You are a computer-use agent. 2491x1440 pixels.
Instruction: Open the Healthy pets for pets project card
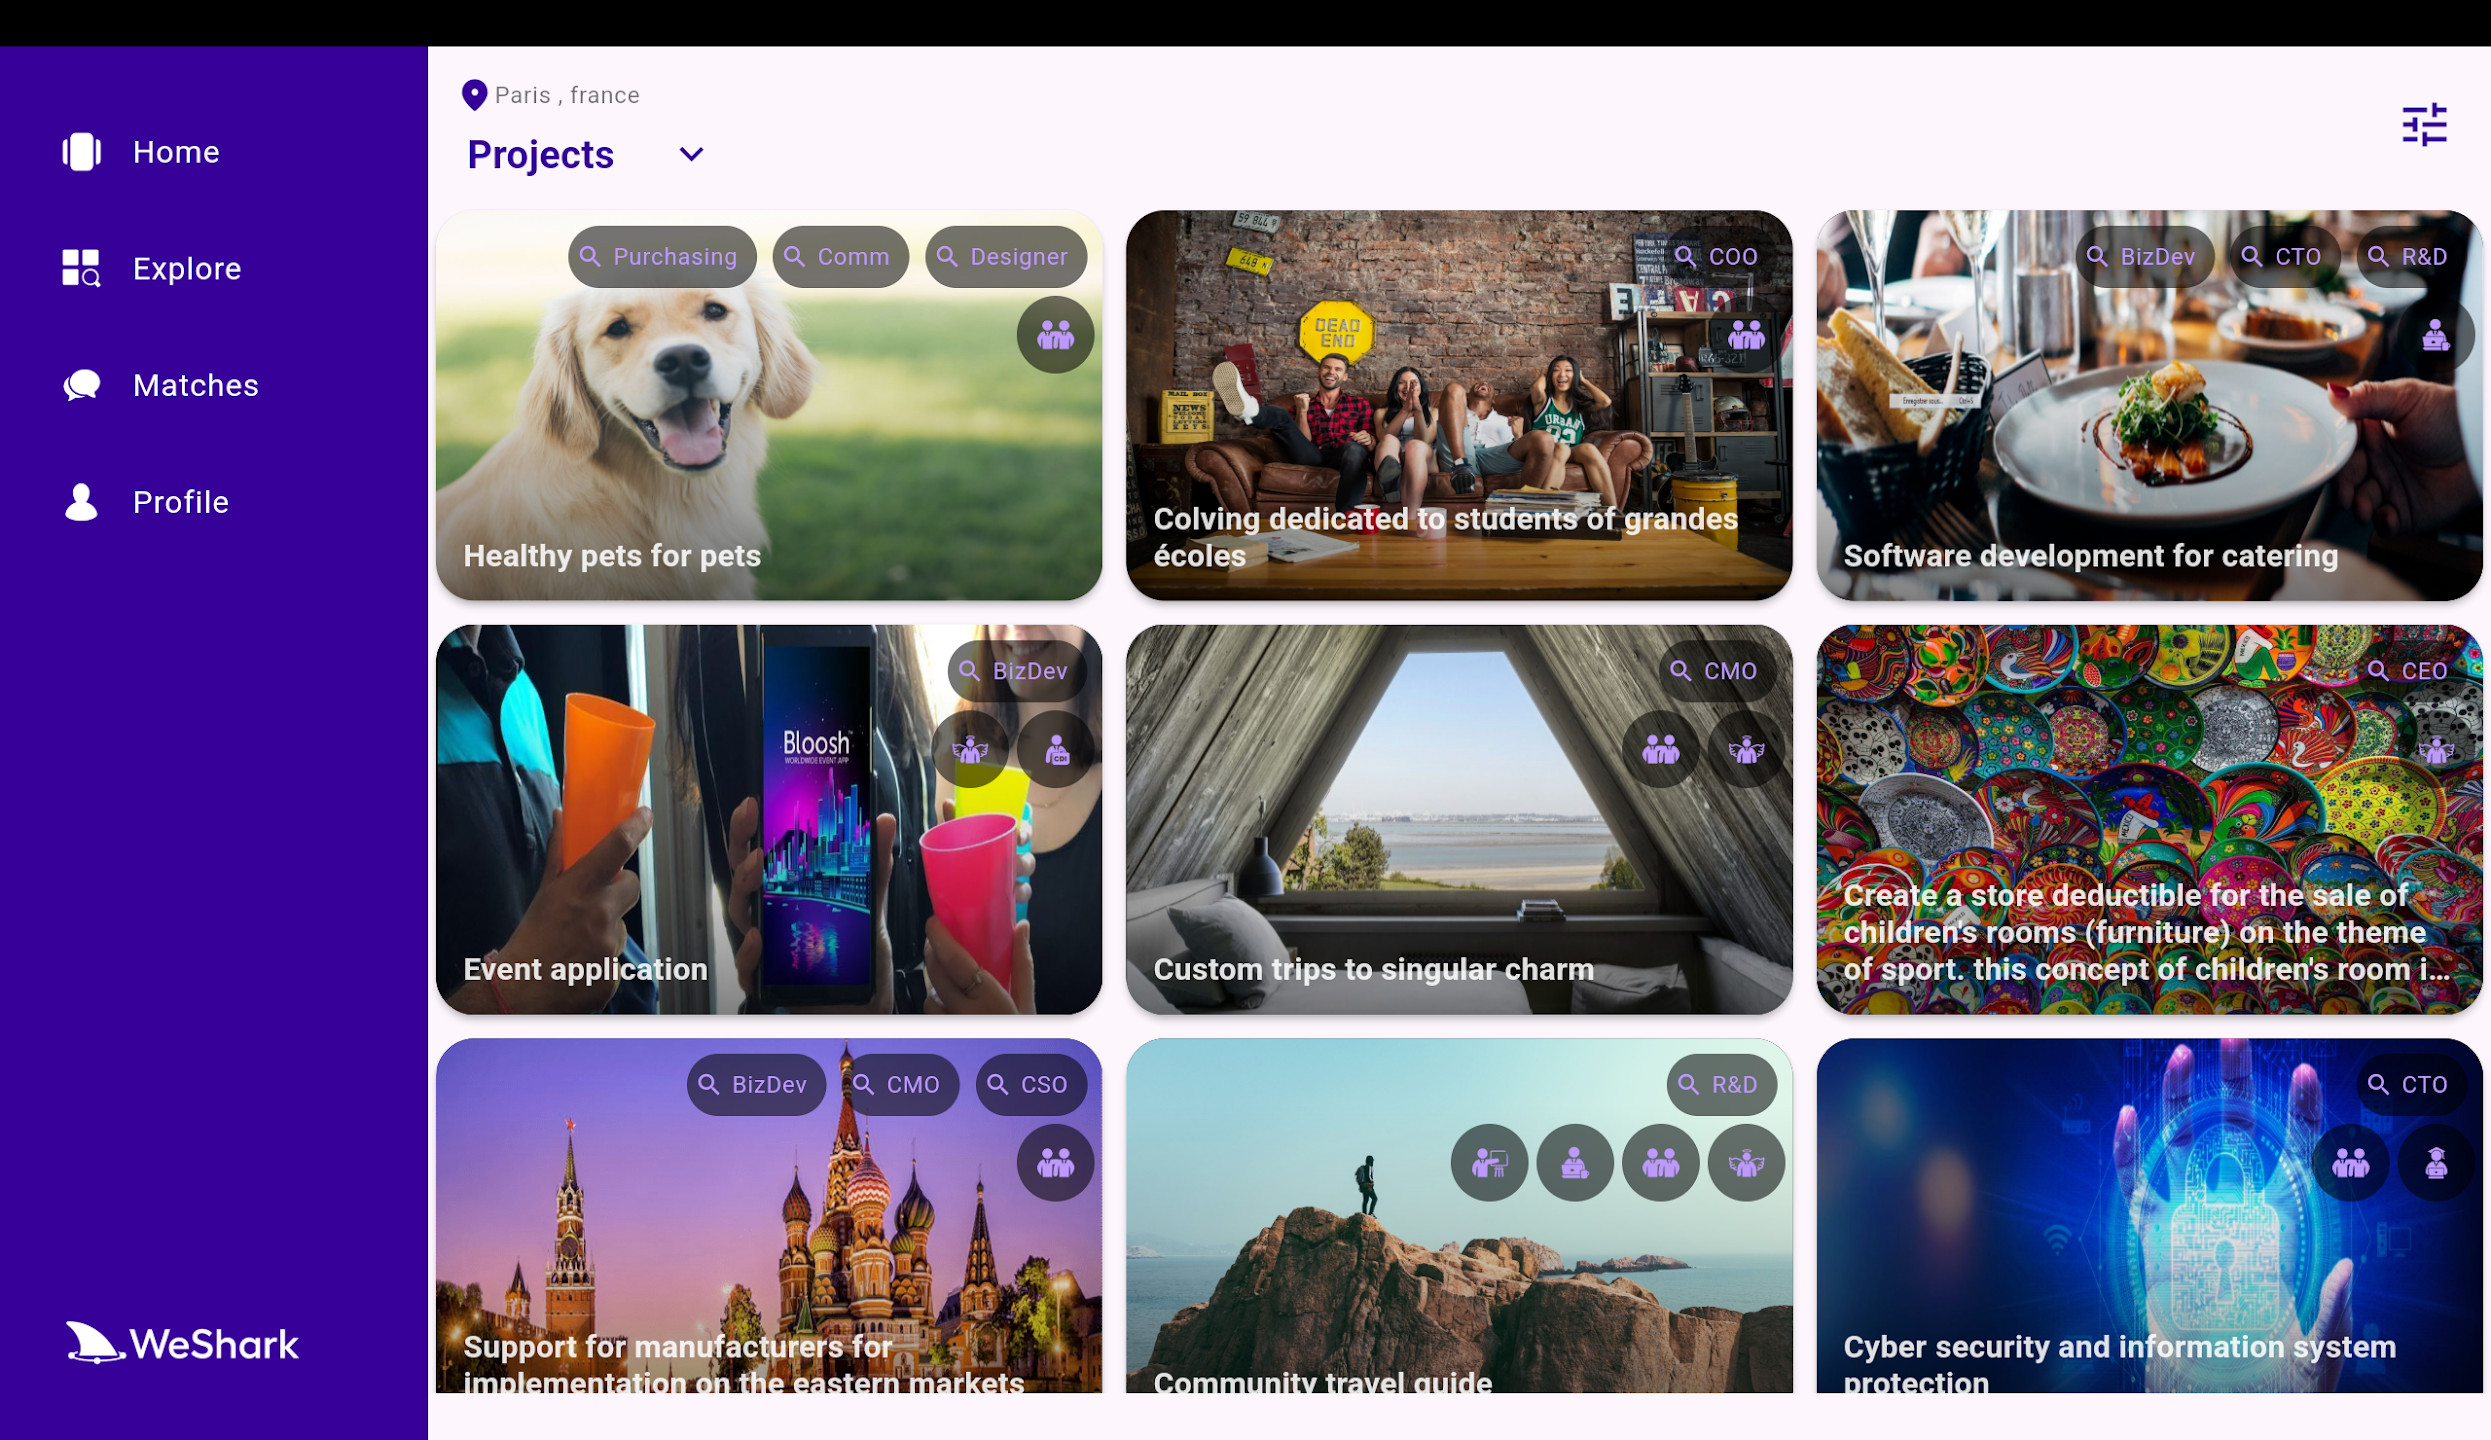coord(769,405)
